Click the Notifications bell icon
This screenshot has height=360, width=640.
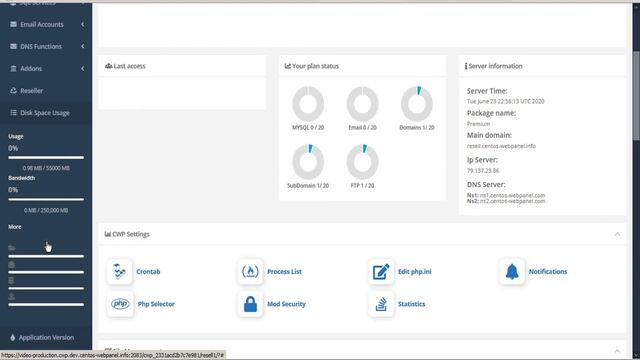[x=512, y=271]
